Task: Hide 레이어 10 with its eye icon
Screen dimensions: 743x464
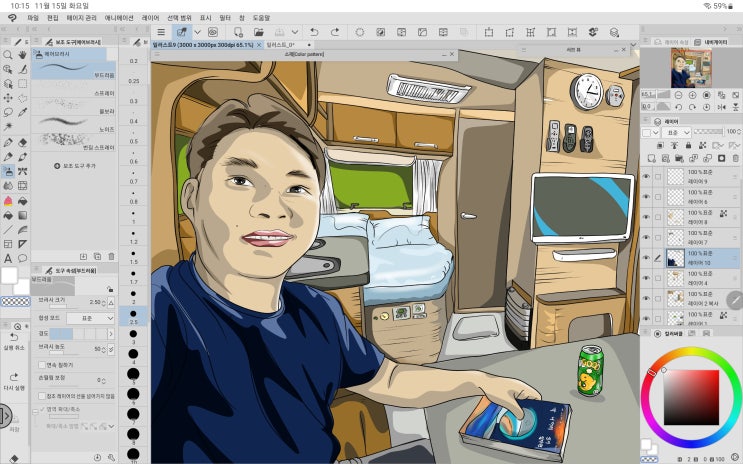Action: click(646, 258)
